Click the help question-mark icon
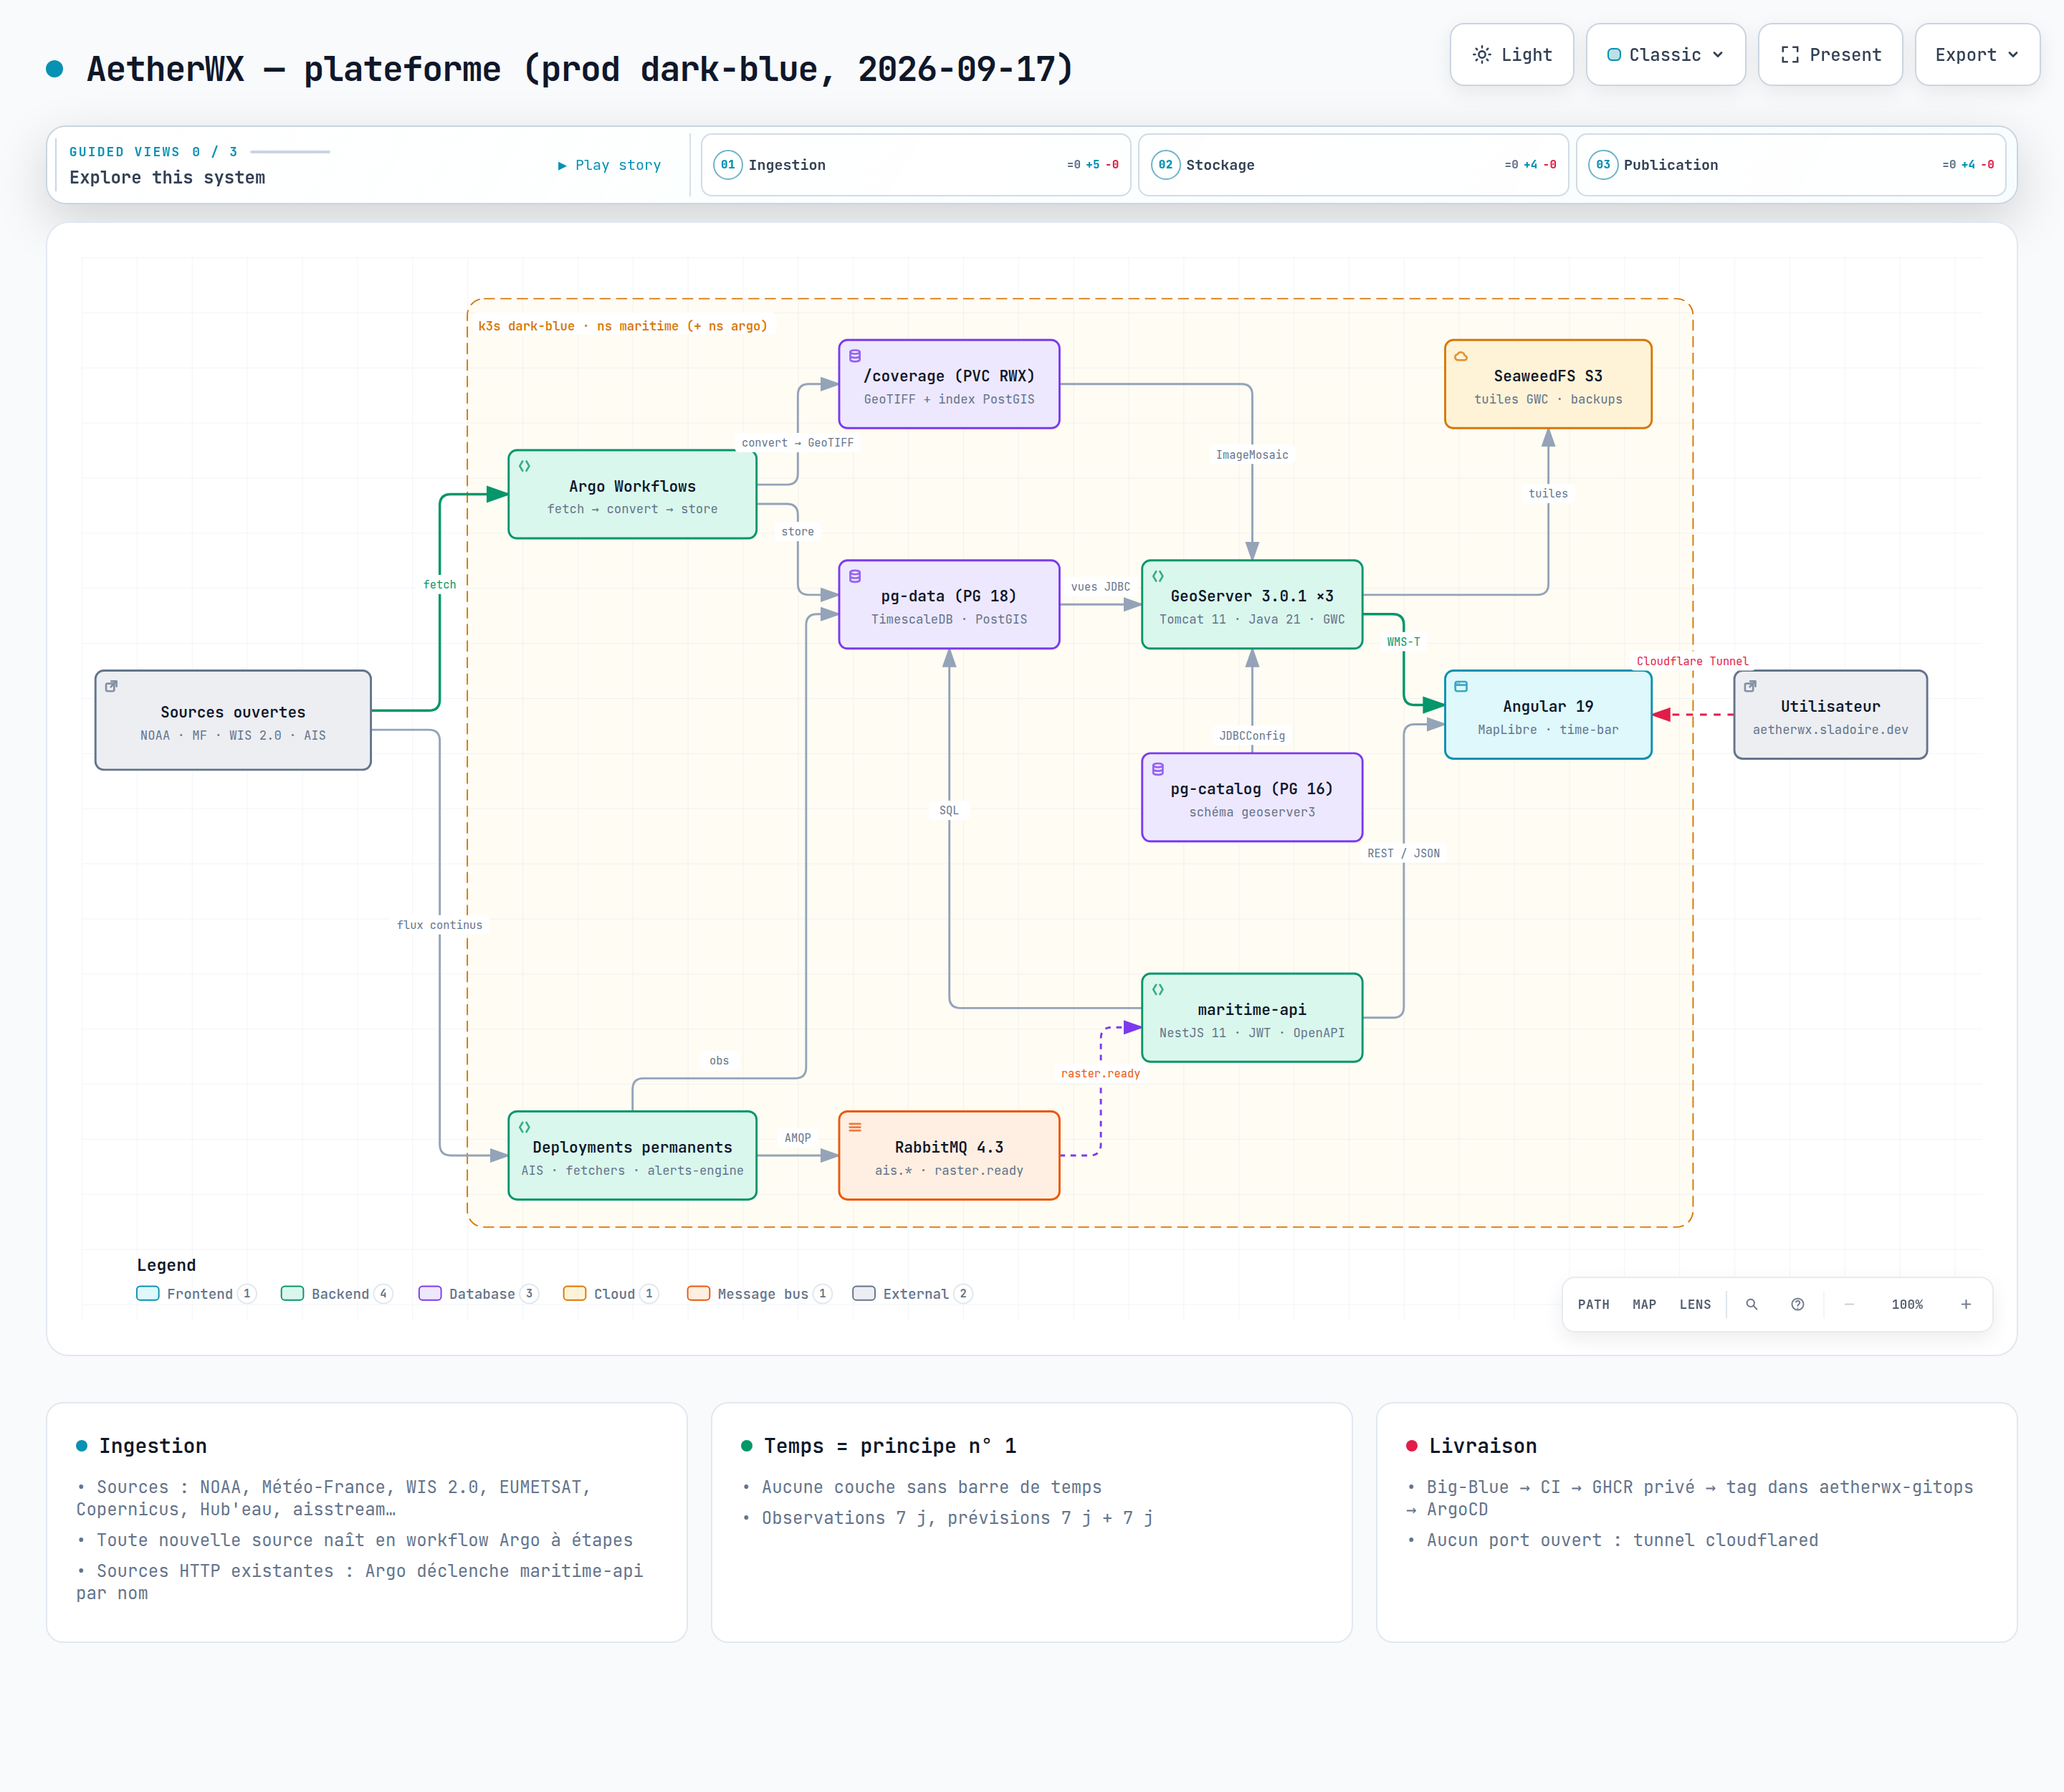Image resolution: width=2064 pixels, height=1792 pixels. (1797, 1304)
